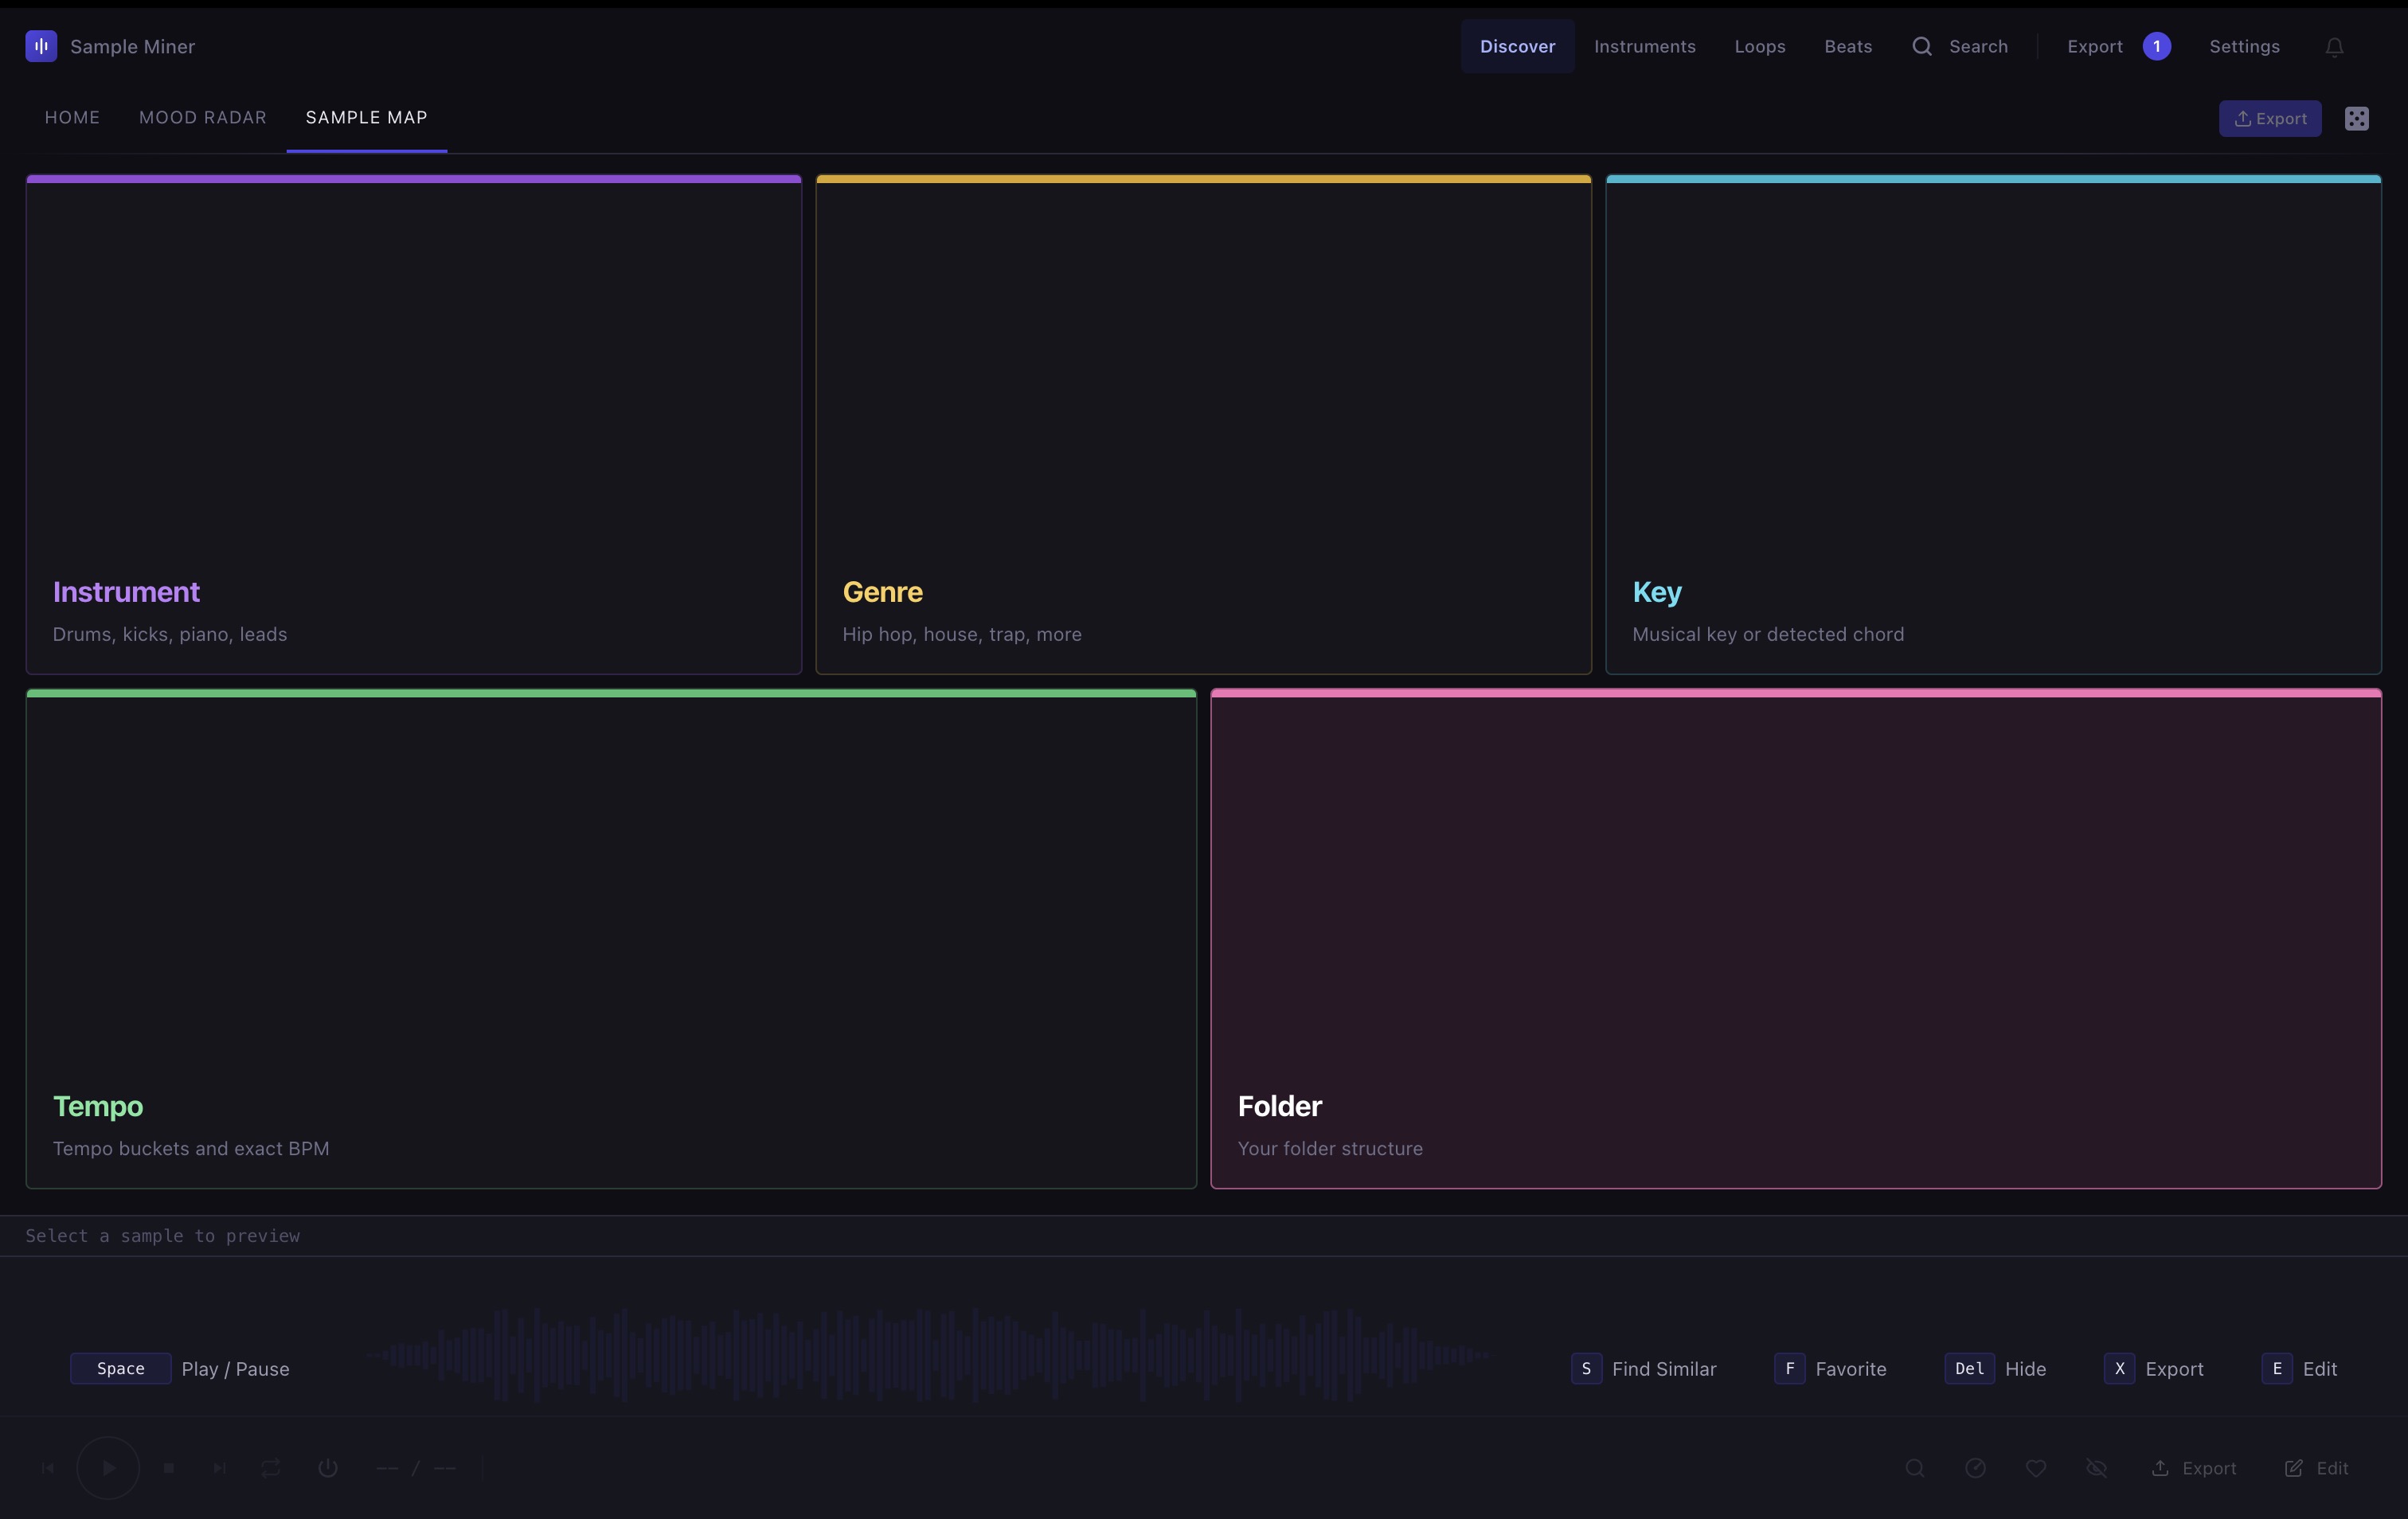Click the purple Export button under navigation
Viewport: 2408px width, 1519px height.
pyautogui.click(x=2270, y=118)
